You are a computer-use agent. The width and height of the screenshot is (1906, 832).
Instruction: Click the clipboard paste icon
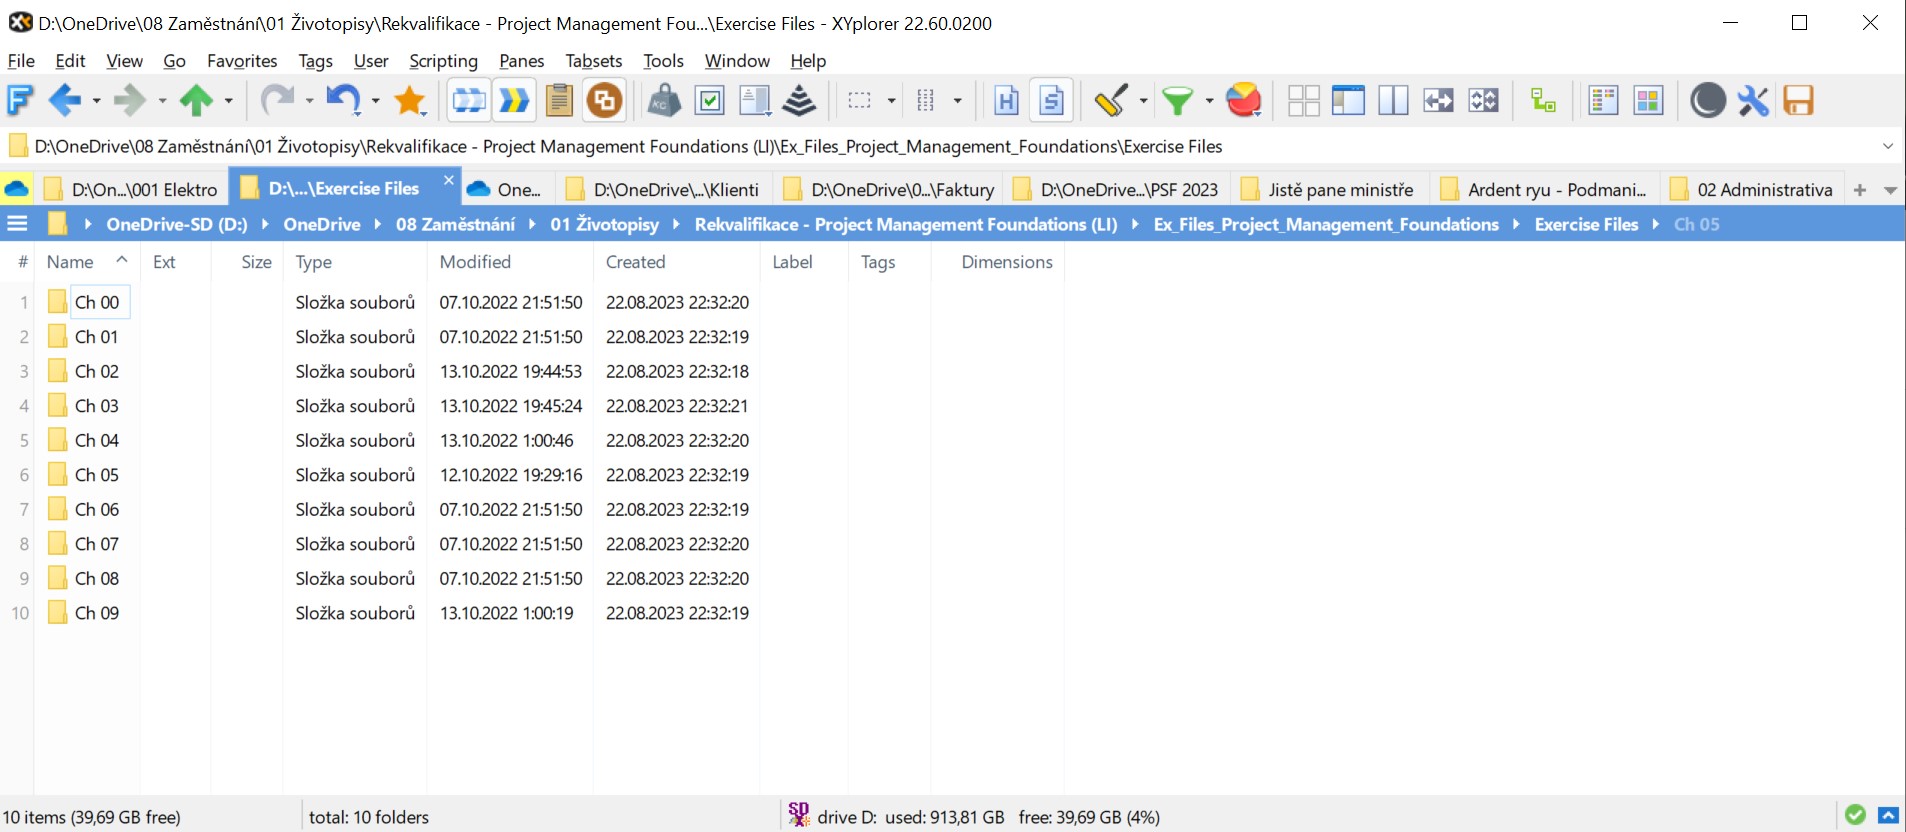559,100
